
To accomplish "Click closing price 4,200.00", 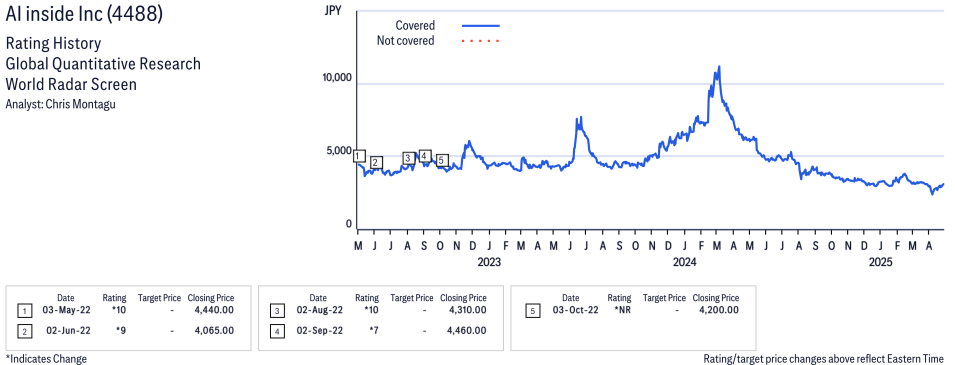I will (x=719, y=310).
